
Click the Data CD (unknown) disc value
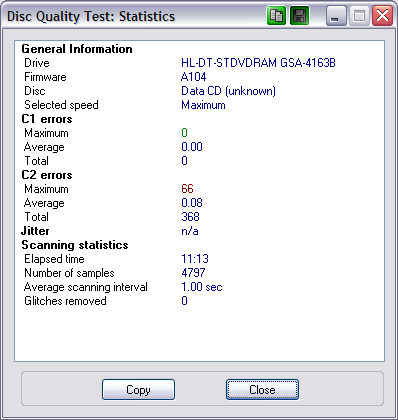coord(228,91)
